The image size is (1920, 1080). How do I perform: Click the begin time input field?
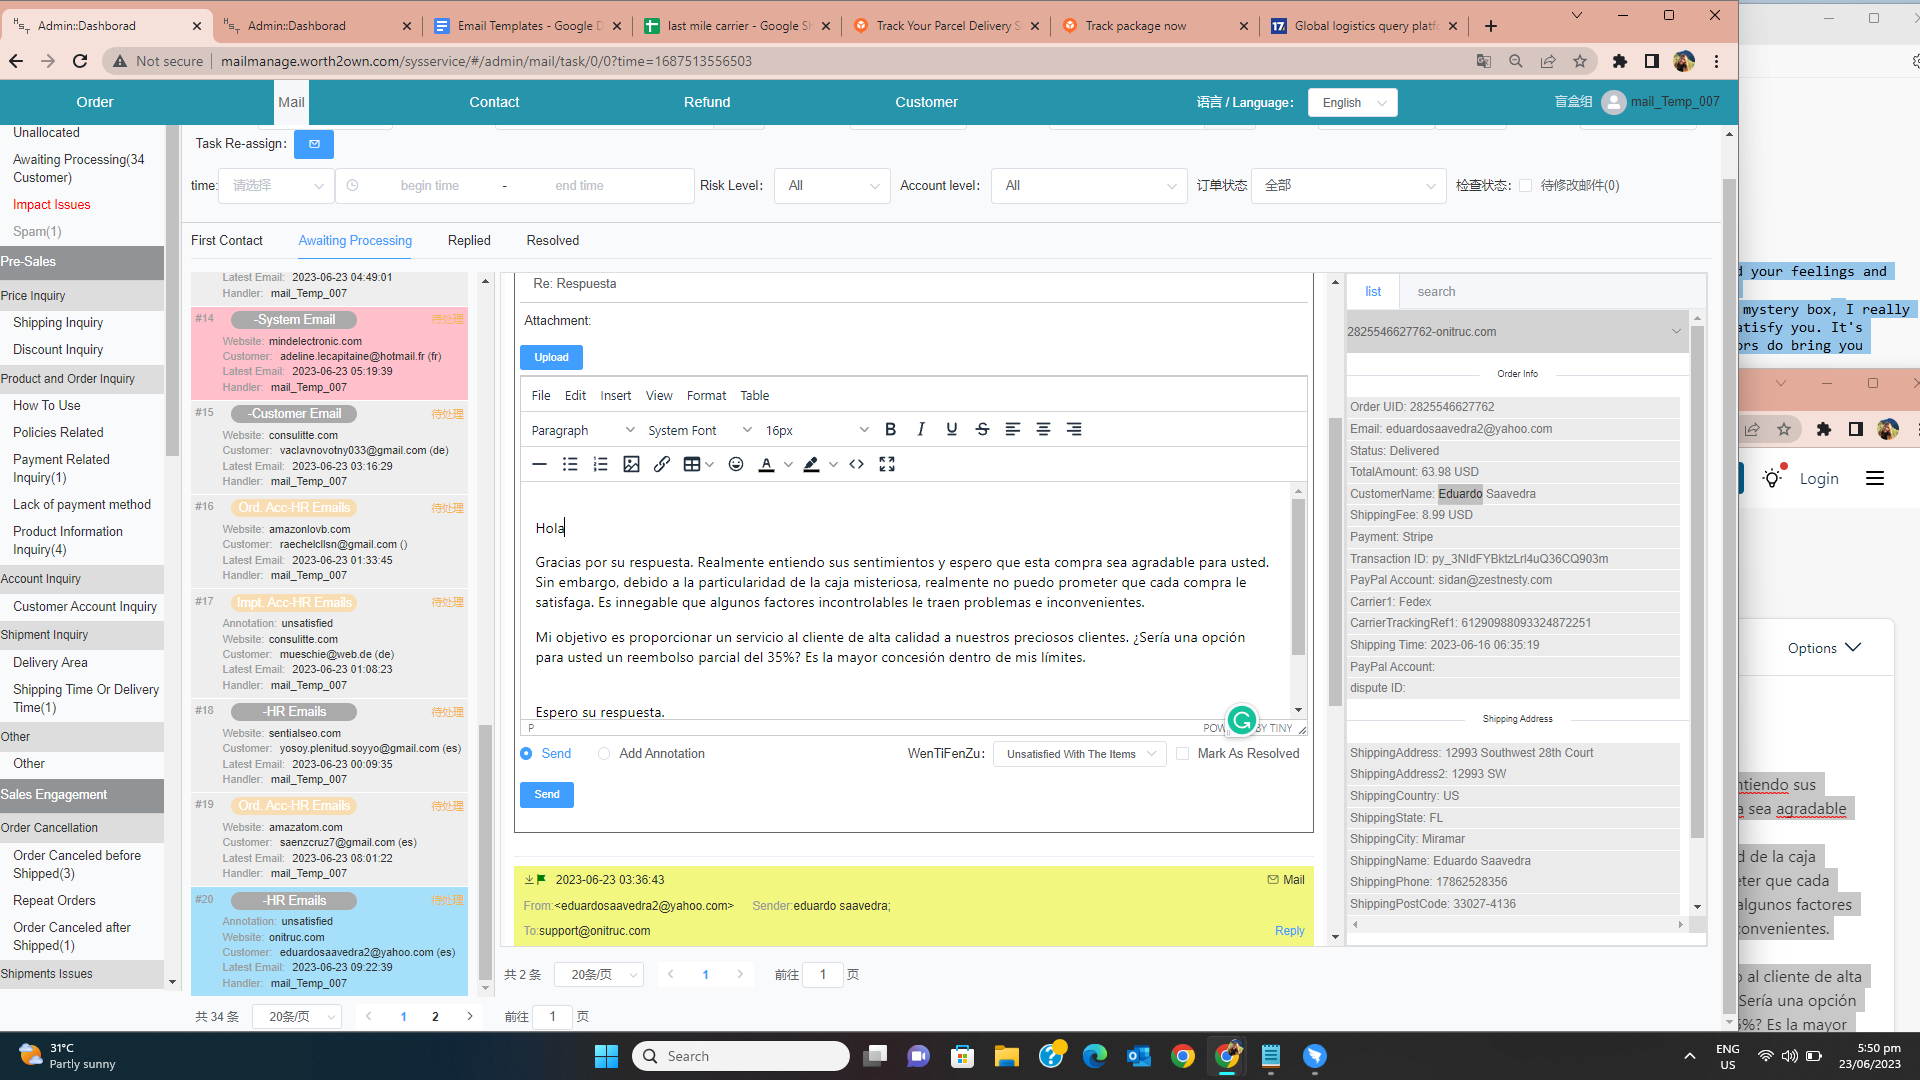point(430,186)
